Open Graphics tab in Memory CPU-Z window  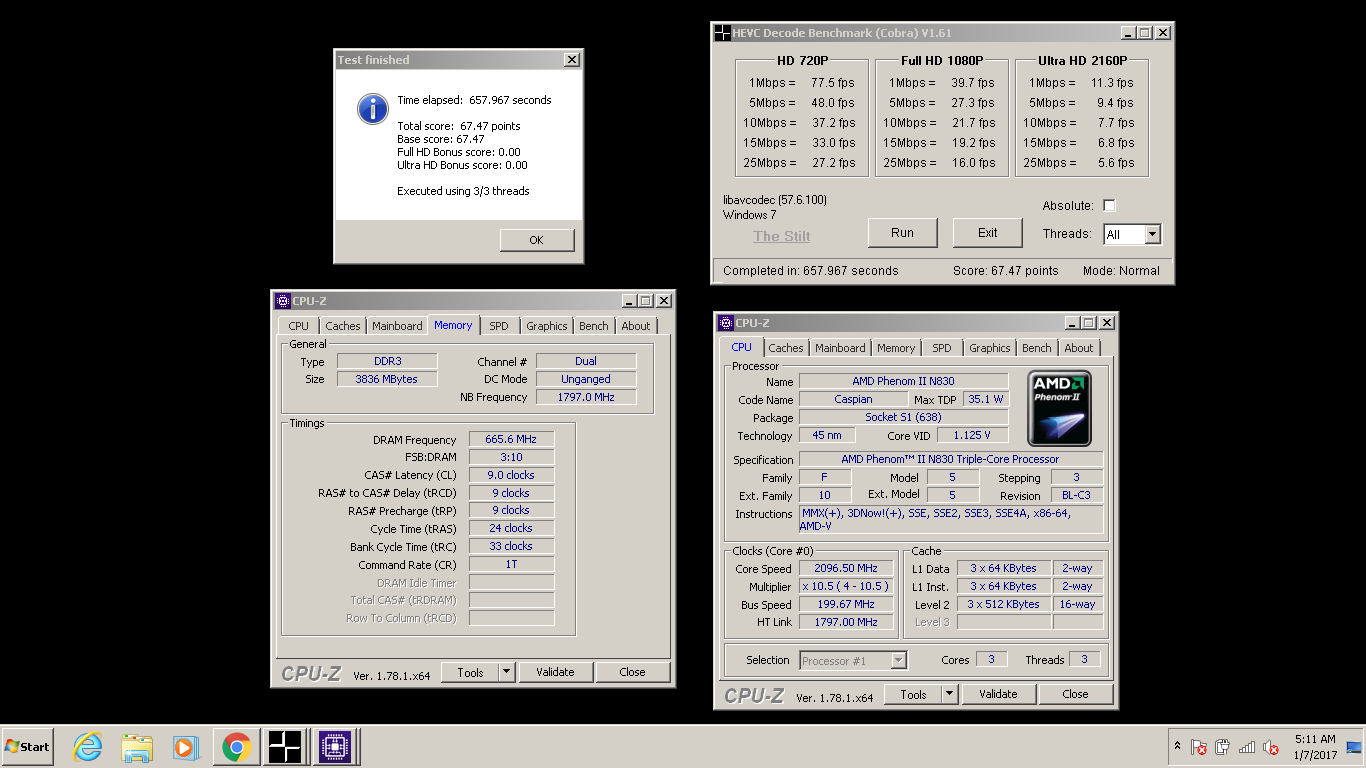546,326
